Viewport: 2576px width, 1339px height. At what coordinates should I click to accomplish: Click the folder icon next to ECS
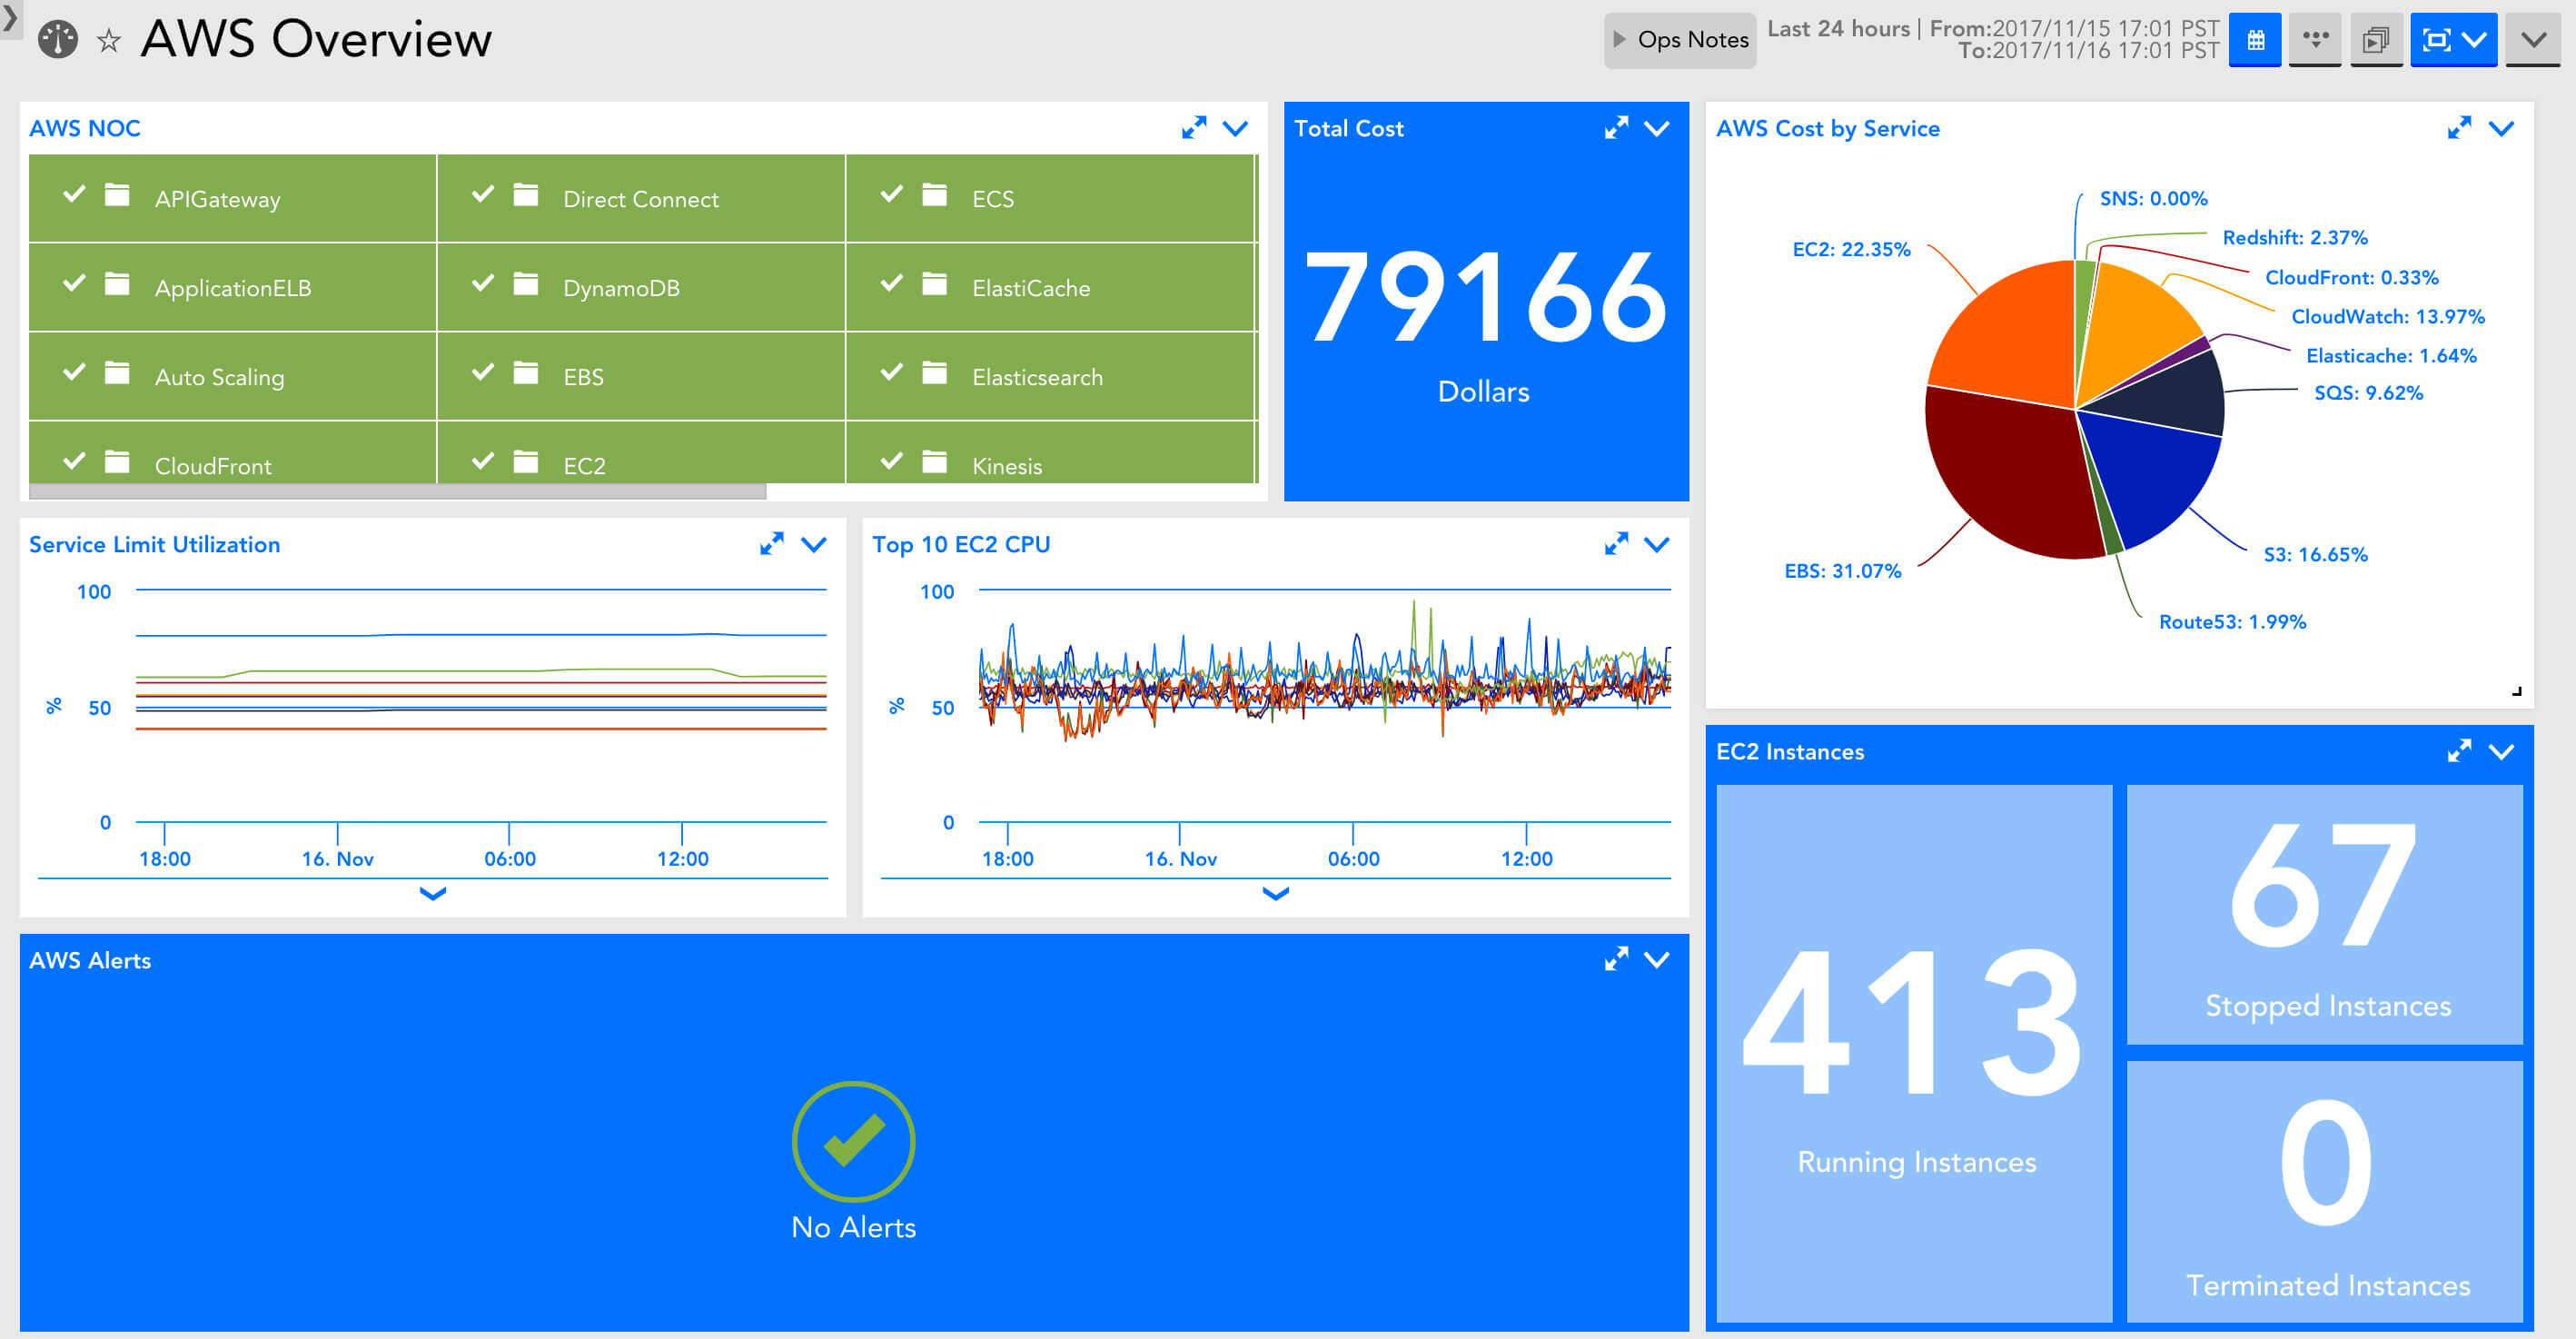coord(935,194)
